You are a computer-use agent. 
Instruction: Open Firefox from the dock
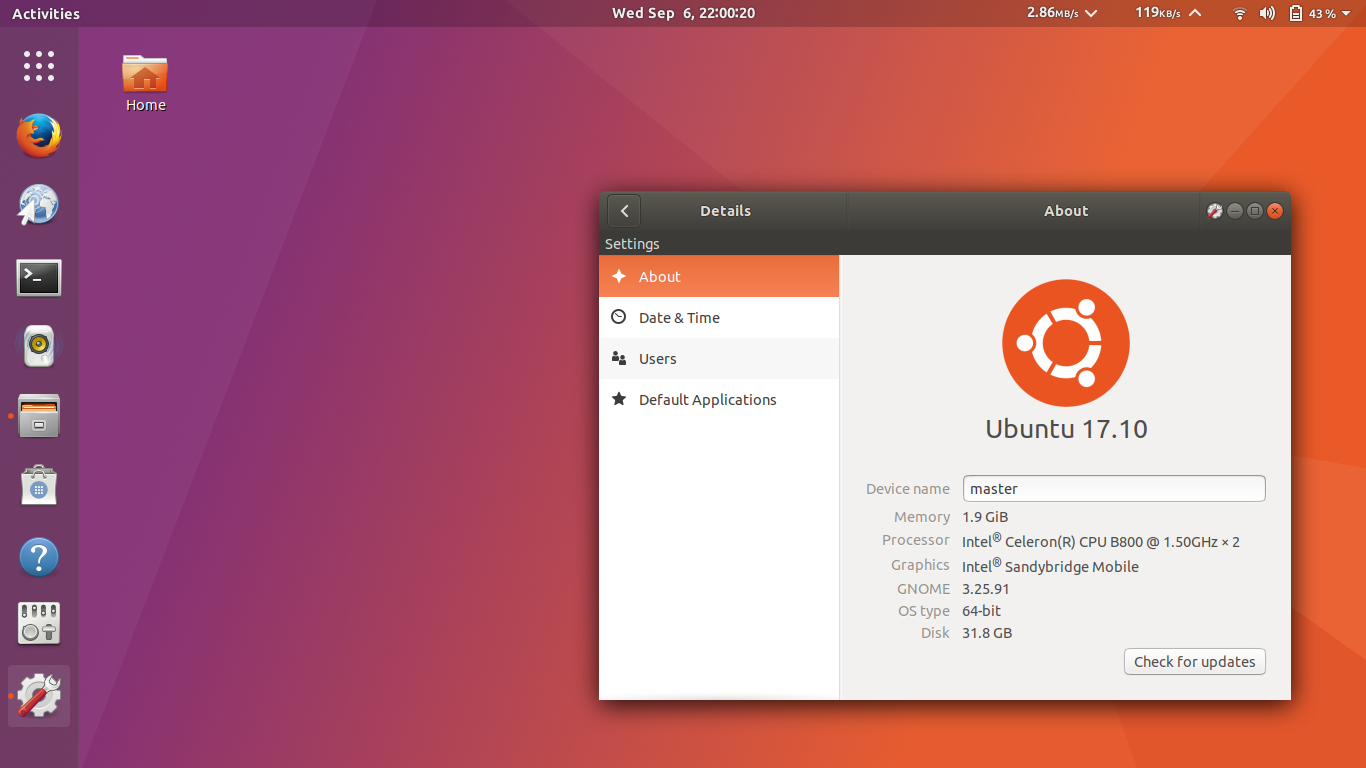click(38, 136)
